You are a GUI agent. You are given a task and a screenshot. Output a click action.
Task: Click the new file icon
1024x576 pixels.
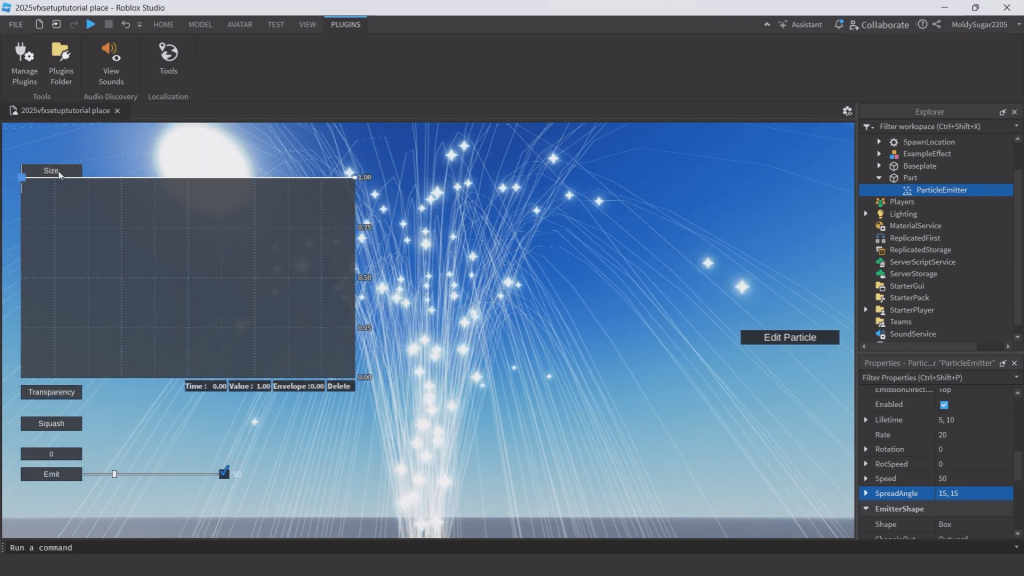(39, 24)
